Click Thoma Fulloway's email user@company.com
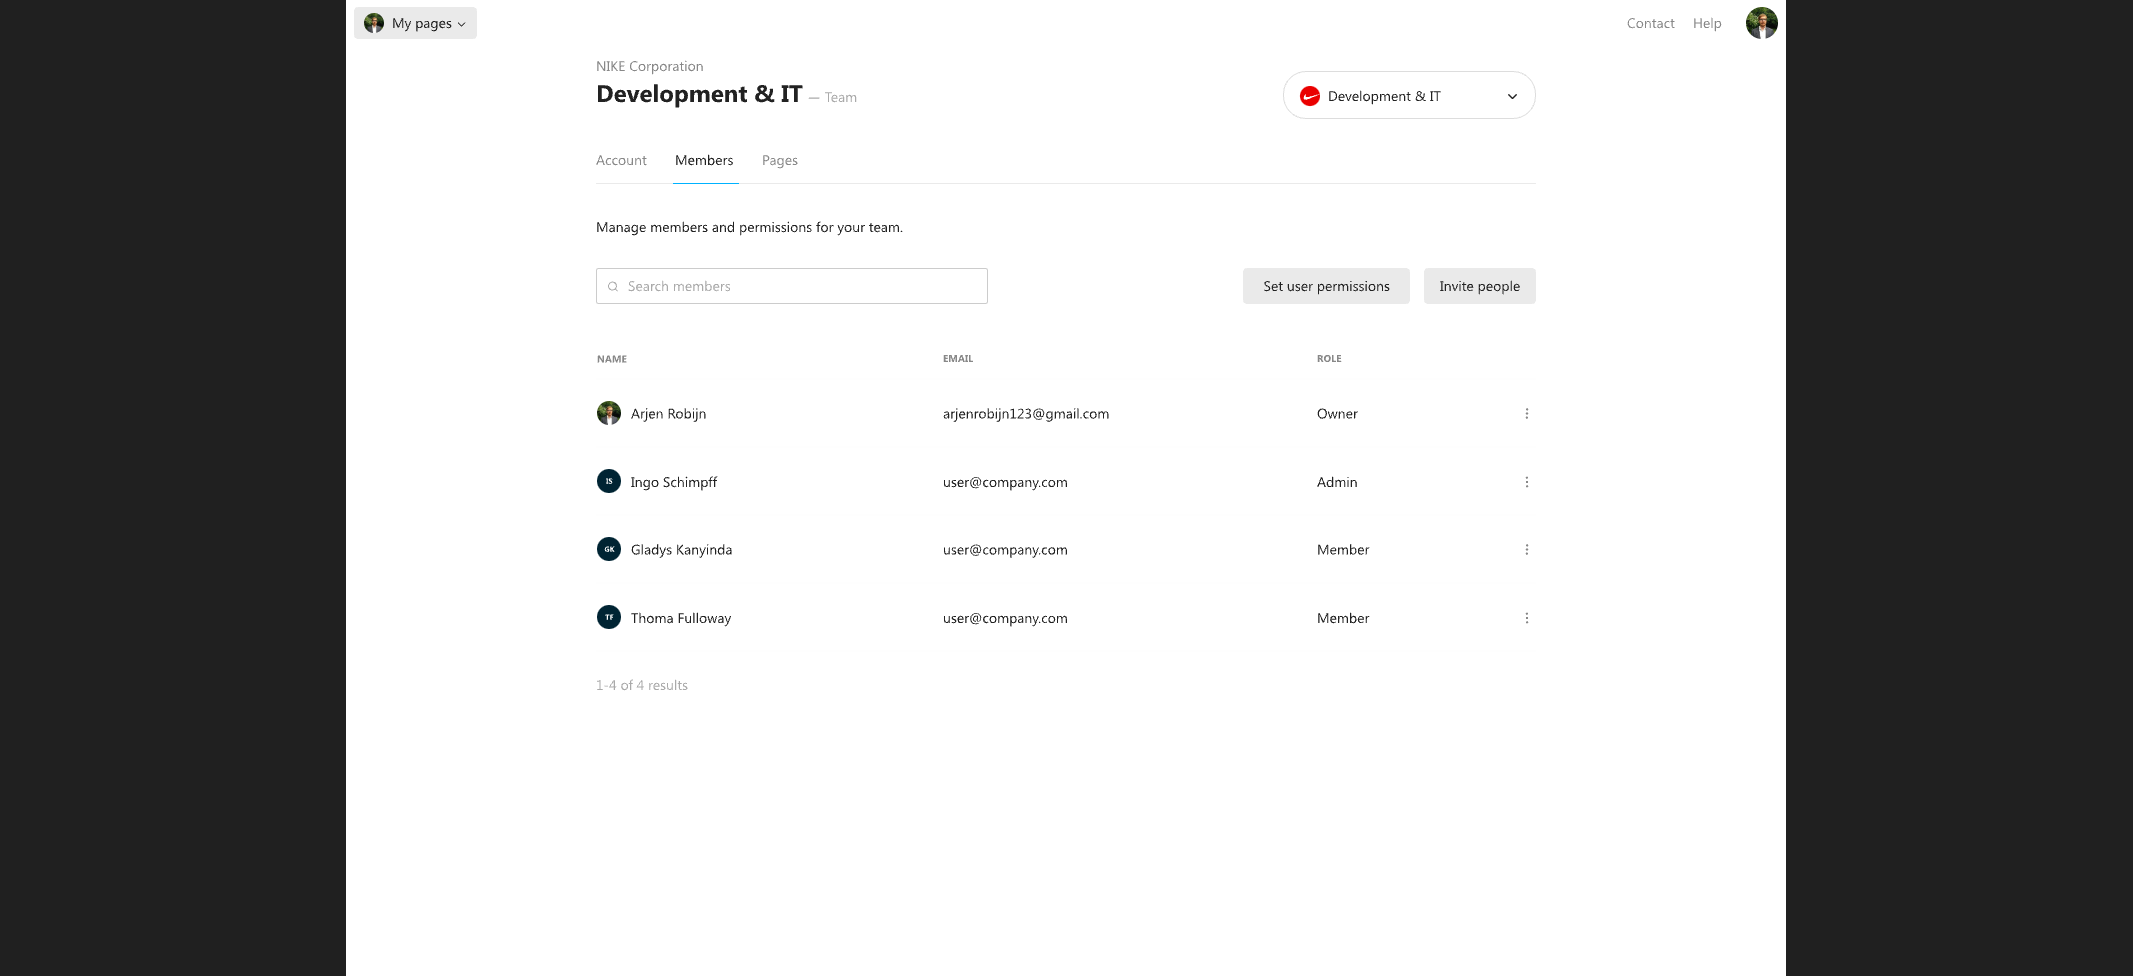Screen dimensions: 2133x976 pyautogui.click(x=1005, y=618)
